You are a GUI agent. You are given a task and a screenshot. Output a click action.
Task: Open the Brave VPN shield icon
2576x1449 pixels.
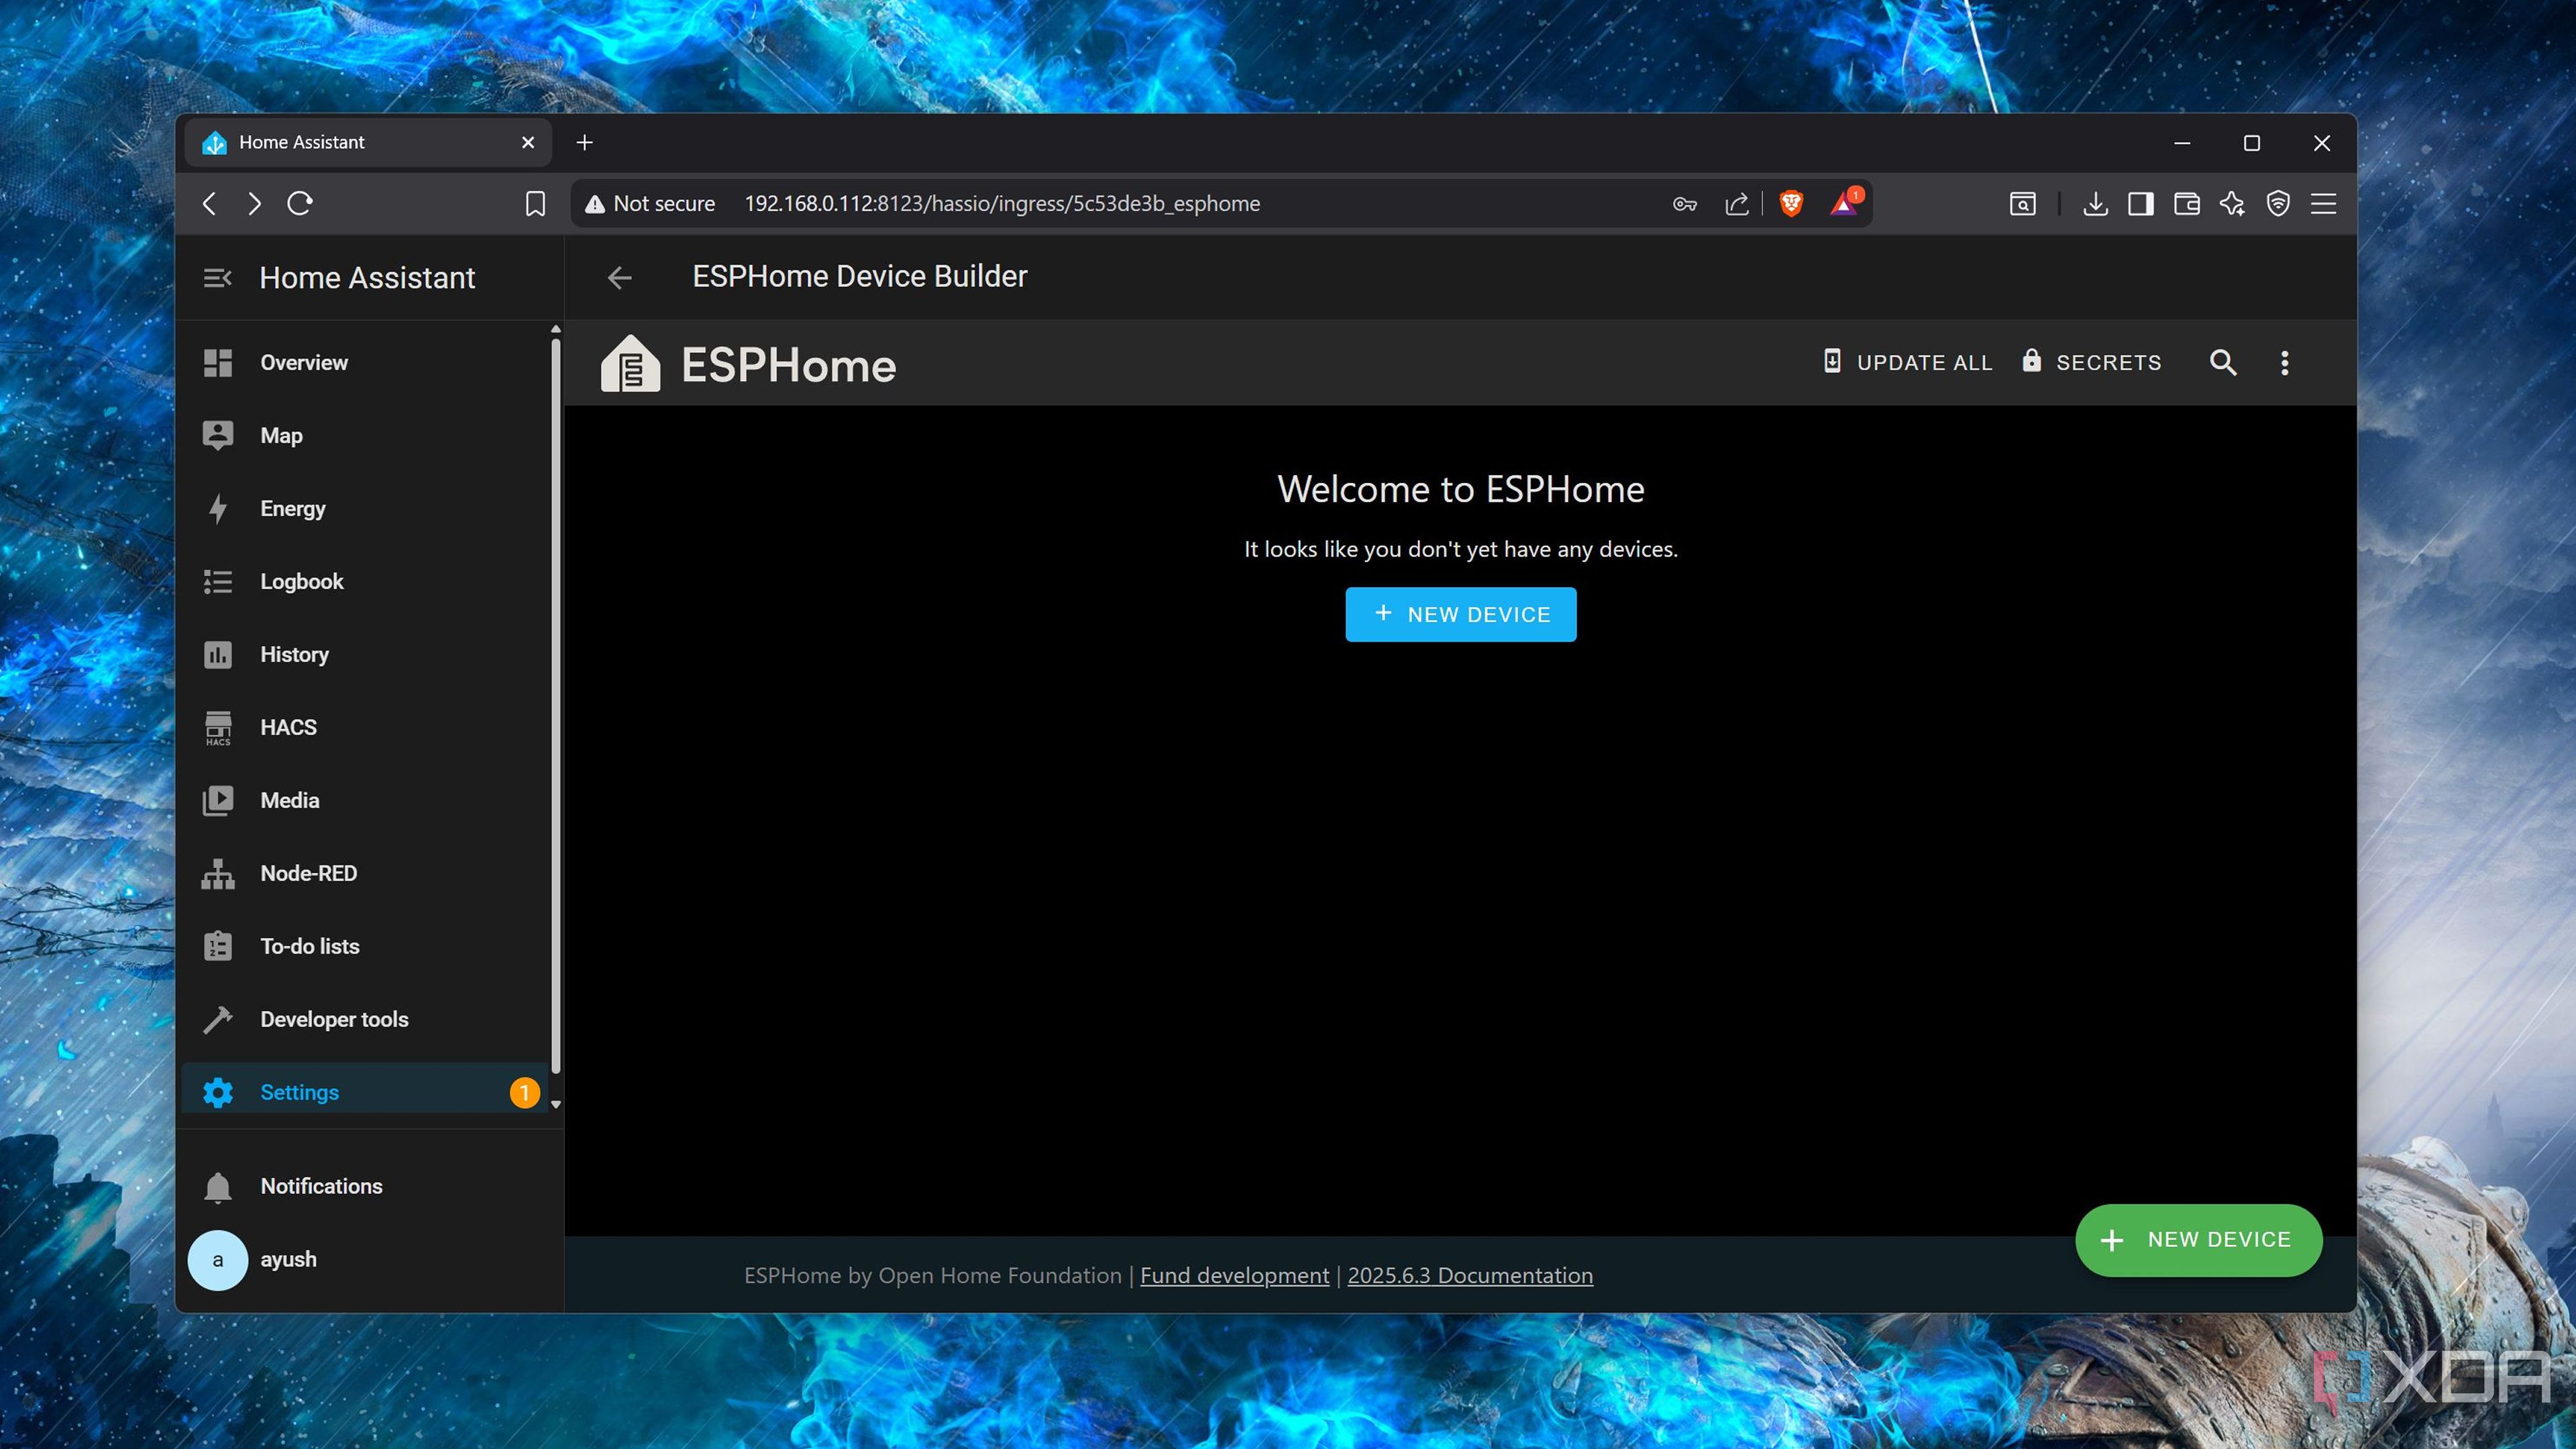[x=2278, y=204]
